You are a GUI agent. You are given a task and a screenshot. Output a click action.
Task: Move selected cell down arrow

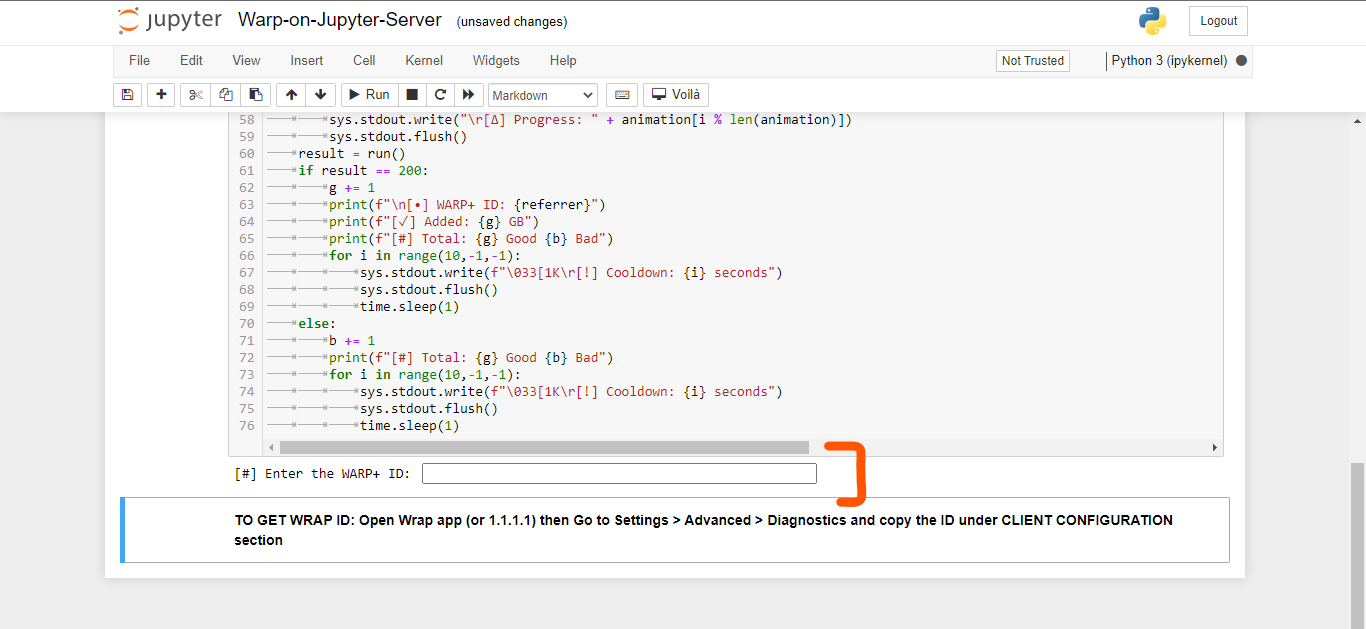320,95
